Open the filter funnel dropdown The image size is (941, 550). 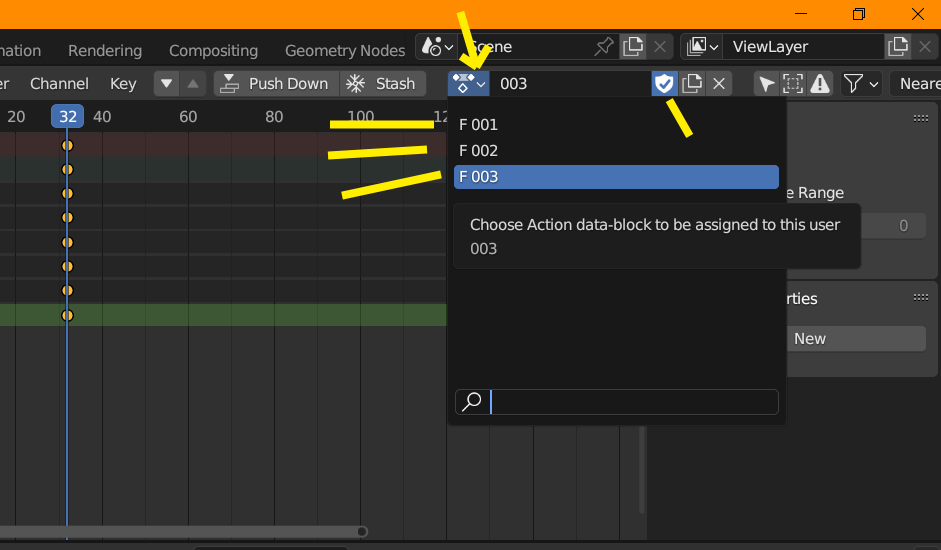point(859,84)
